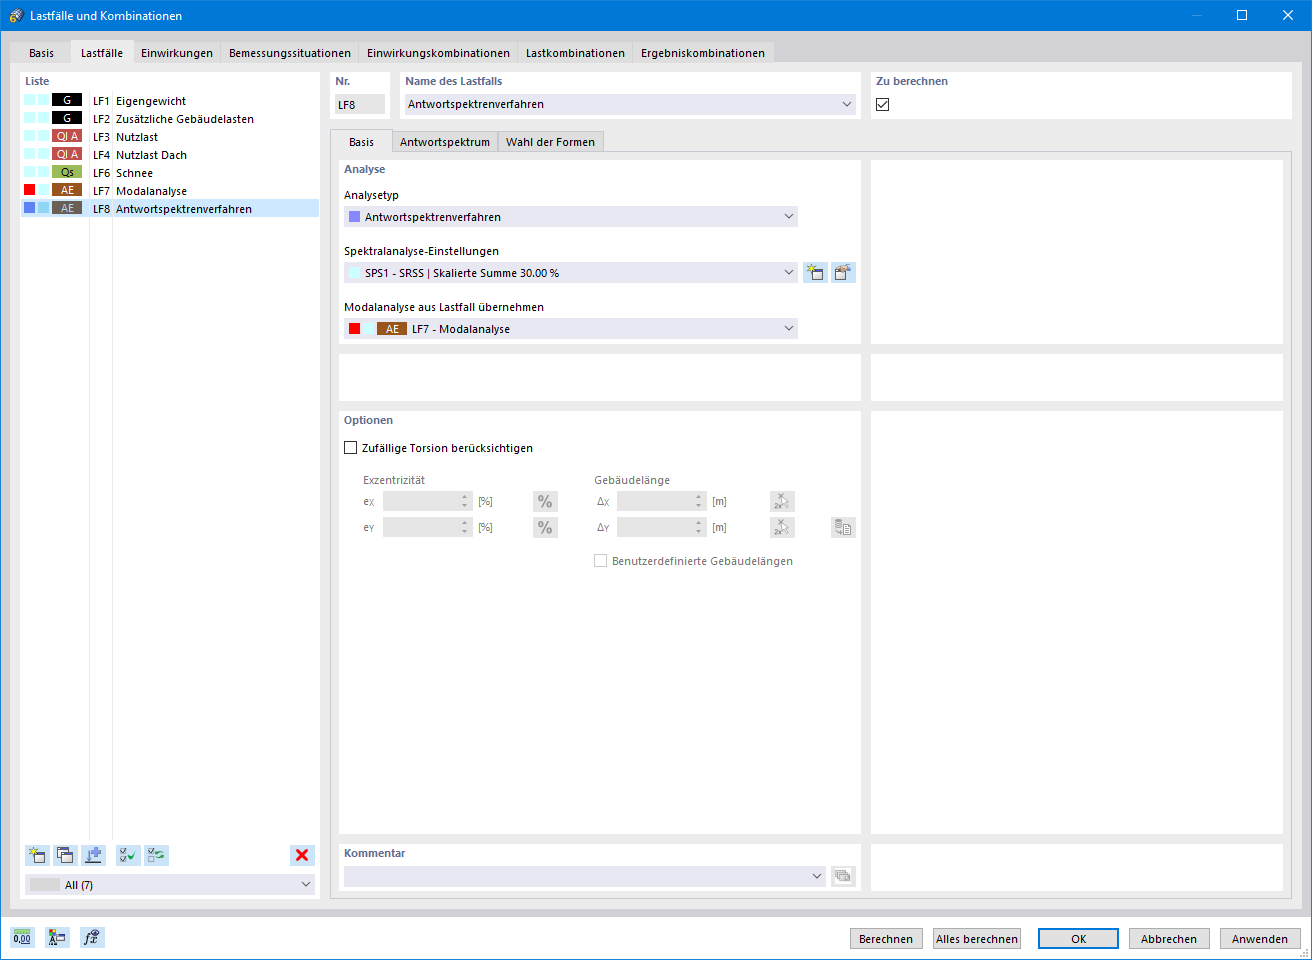Viewport: 1312px width, 960px height.
Task: Click QI A category badge of LF3 Nutzlast
Action: pos(67,136)
